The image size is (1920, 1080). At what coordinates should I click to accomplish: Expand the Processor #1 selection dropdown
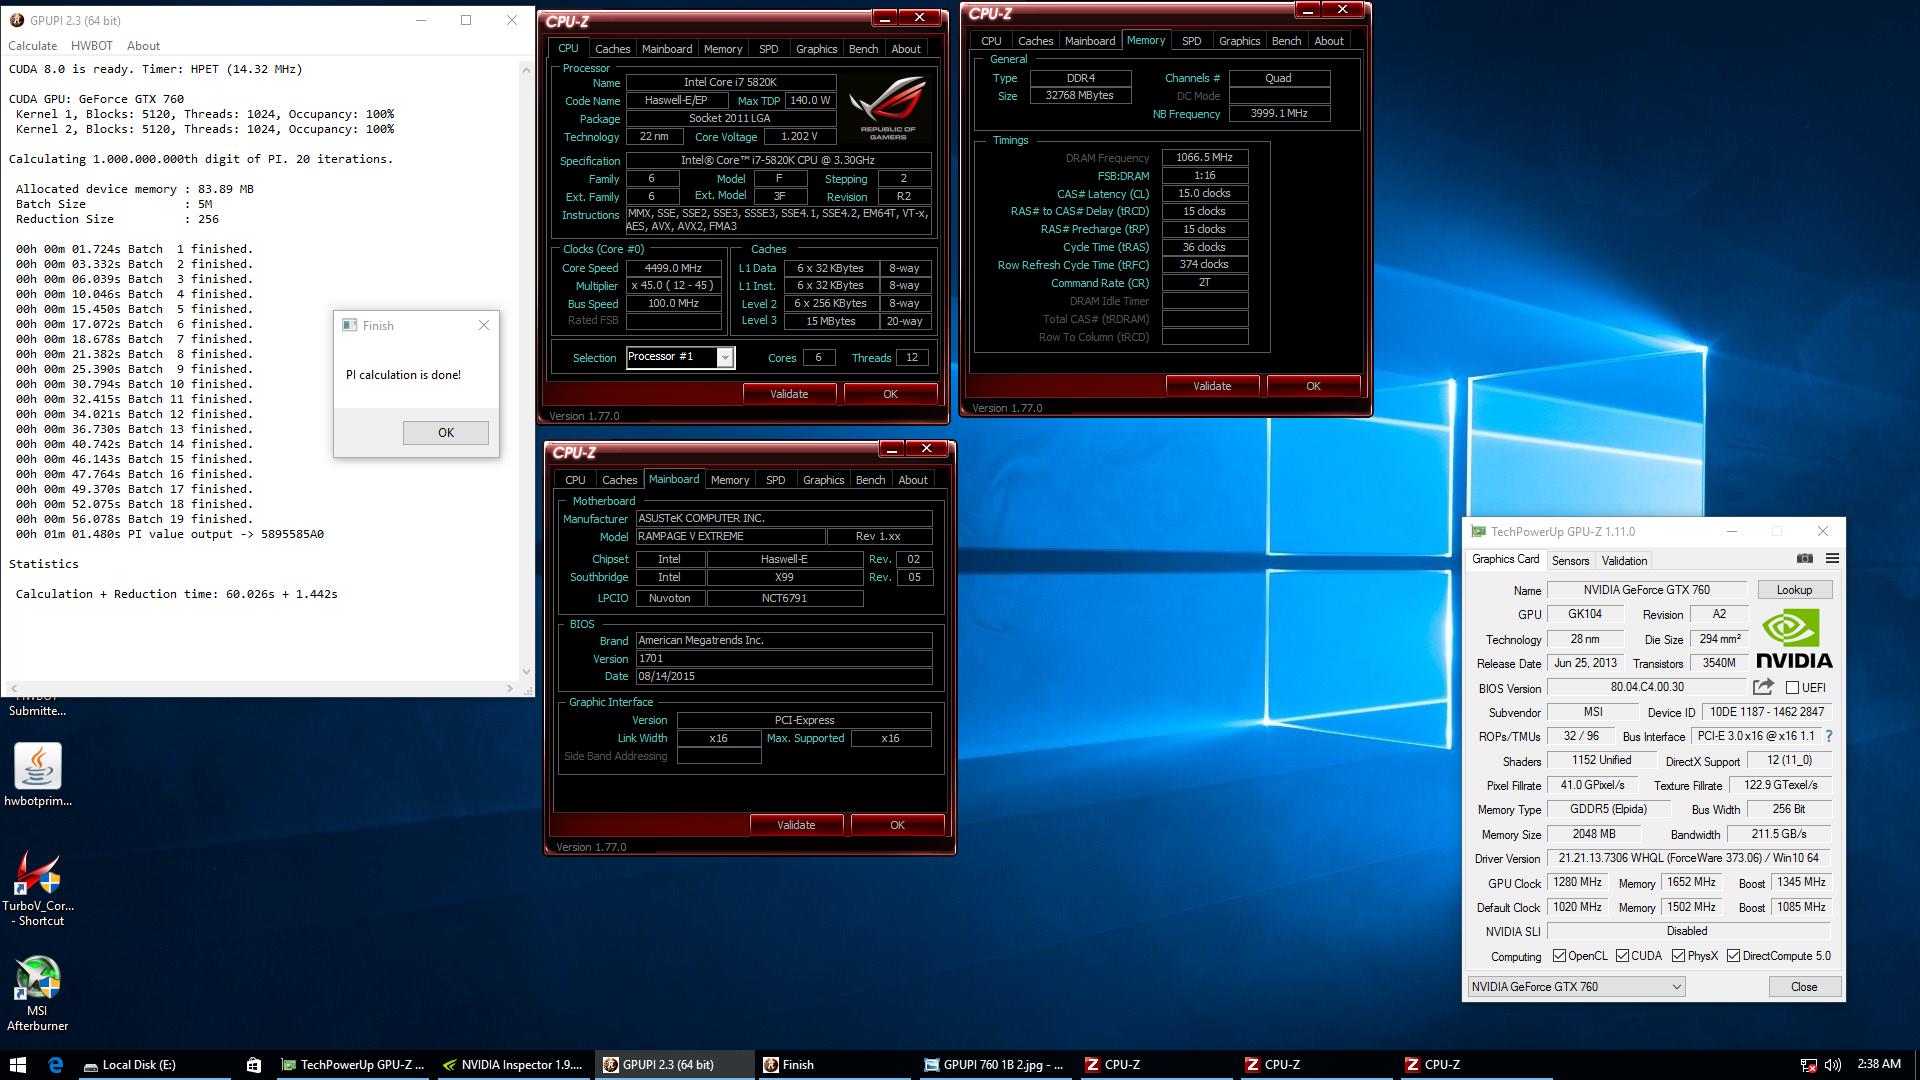[x=726, y=358]
